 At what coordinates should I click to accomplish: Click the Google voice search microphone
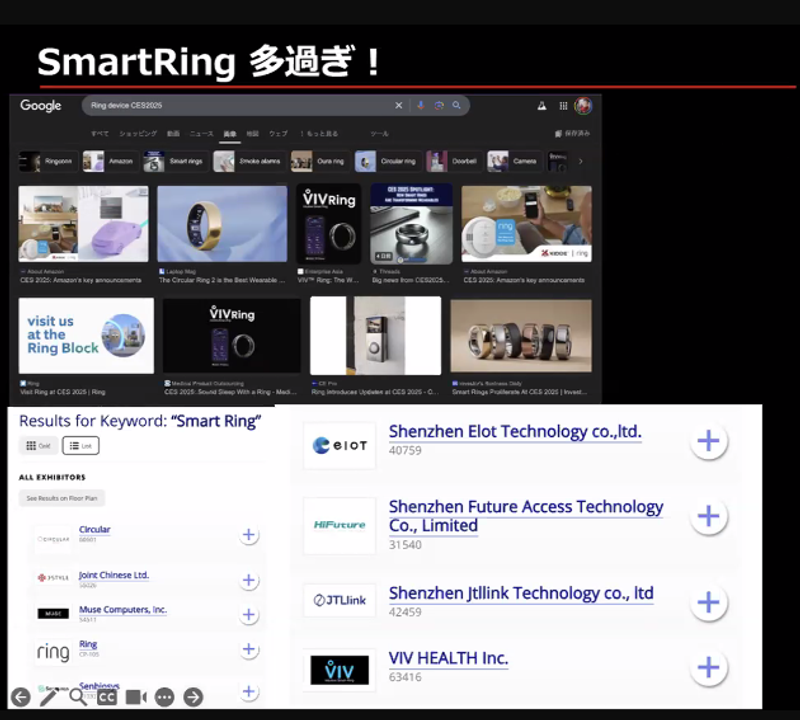(421, 105)
